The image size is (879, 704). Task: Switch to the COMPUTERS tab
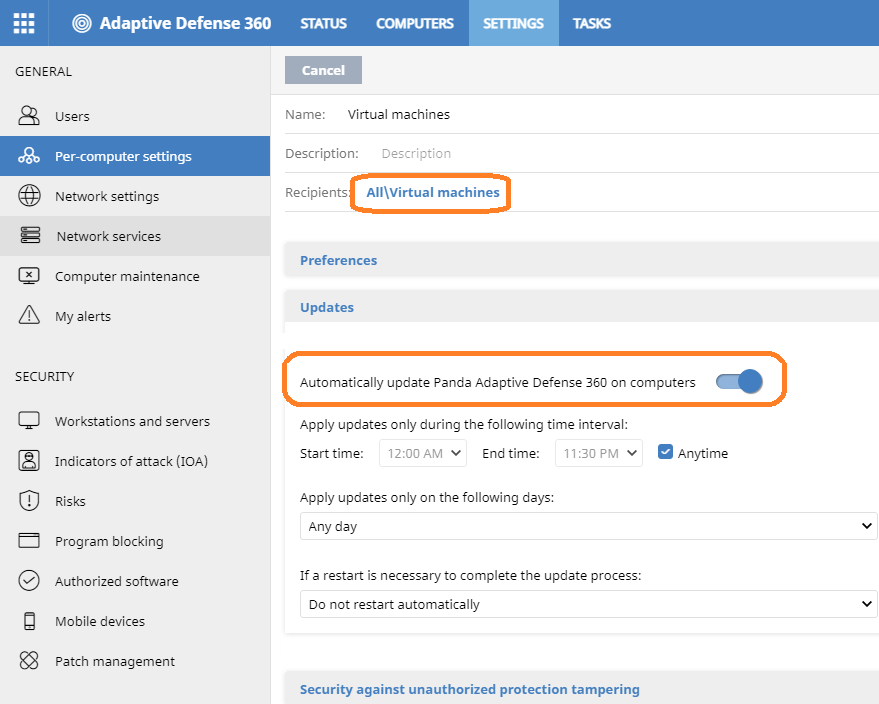pos(414,23)
